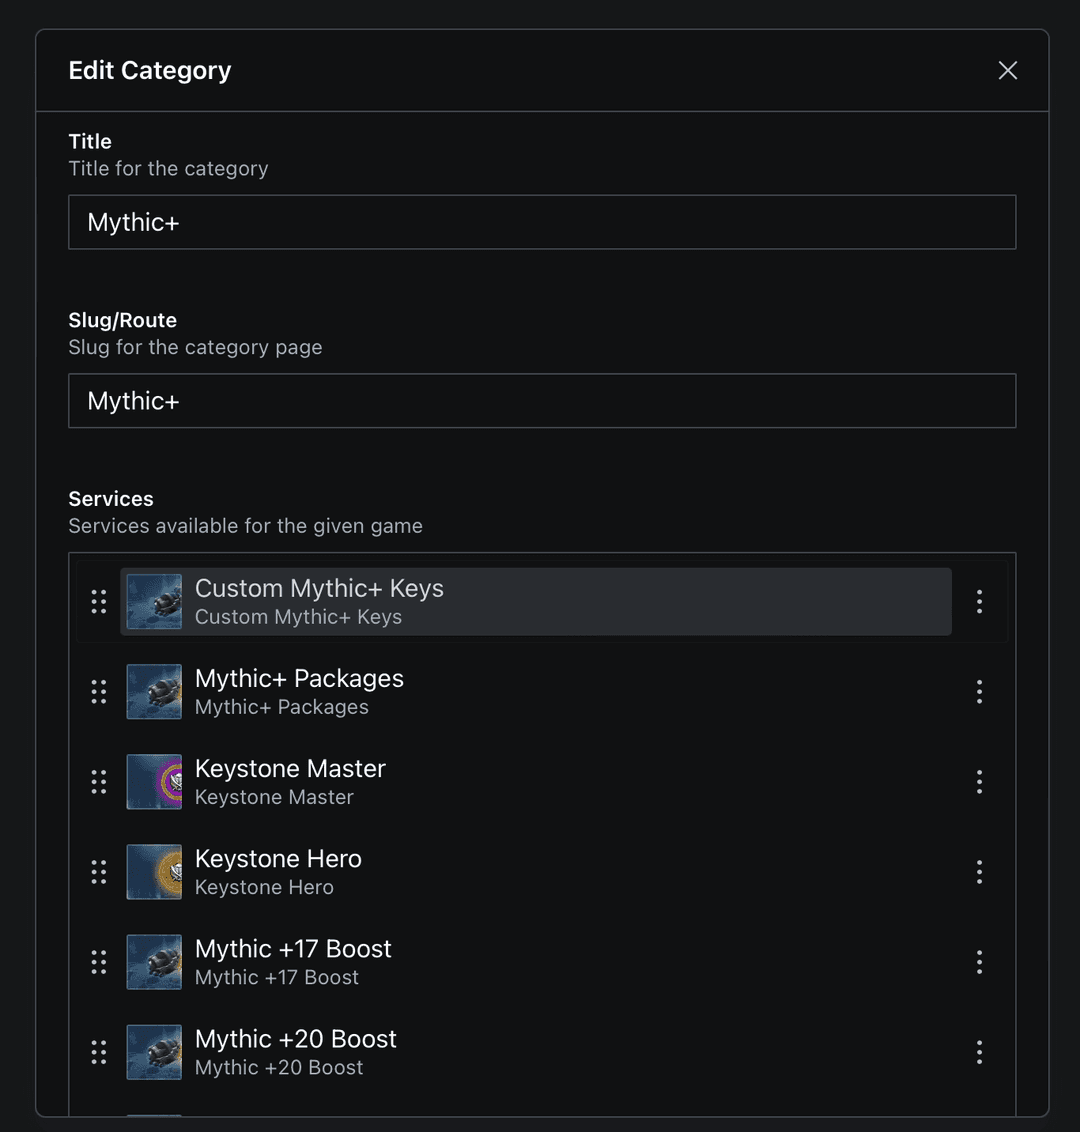This screenshot has height=1132, width=1080.
Task: Open more options for Mythic +17 Boost
Action: (979, 962)
